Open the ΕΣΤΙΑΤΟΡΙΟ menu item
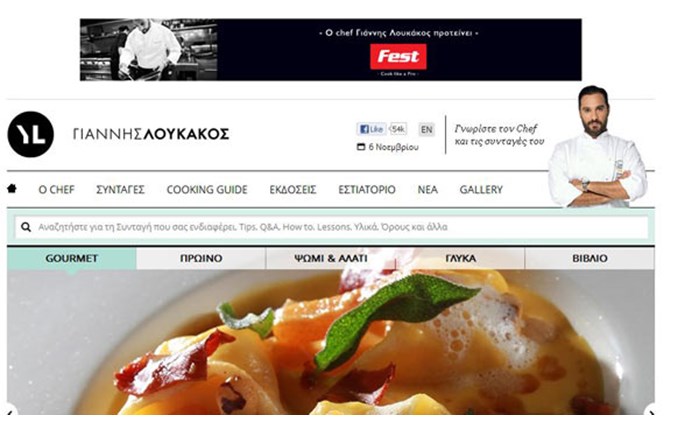Viewport: 699px width, 430px height. coord(367,189)
